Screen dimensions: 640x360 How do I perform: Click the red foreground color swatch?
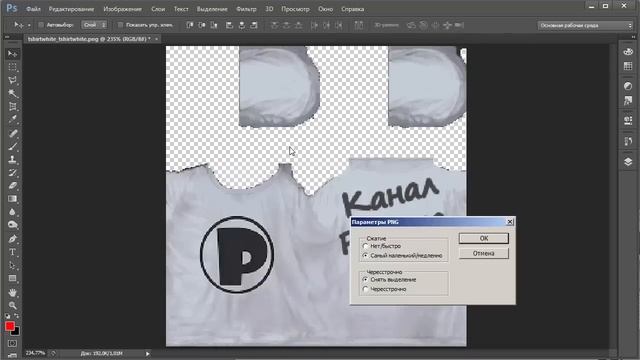9,326
